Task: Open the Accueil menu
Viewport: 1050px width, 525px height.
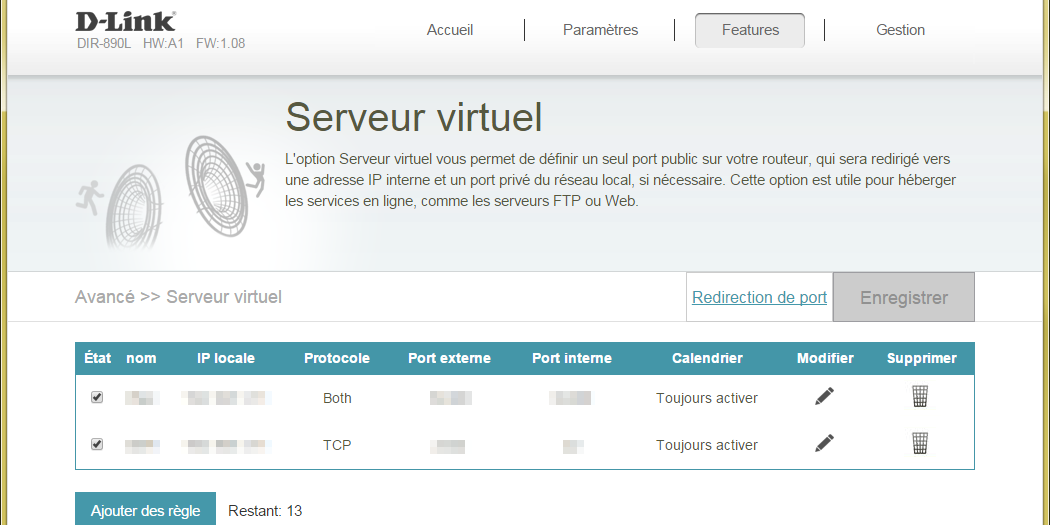Action: (x=450, y=30)
